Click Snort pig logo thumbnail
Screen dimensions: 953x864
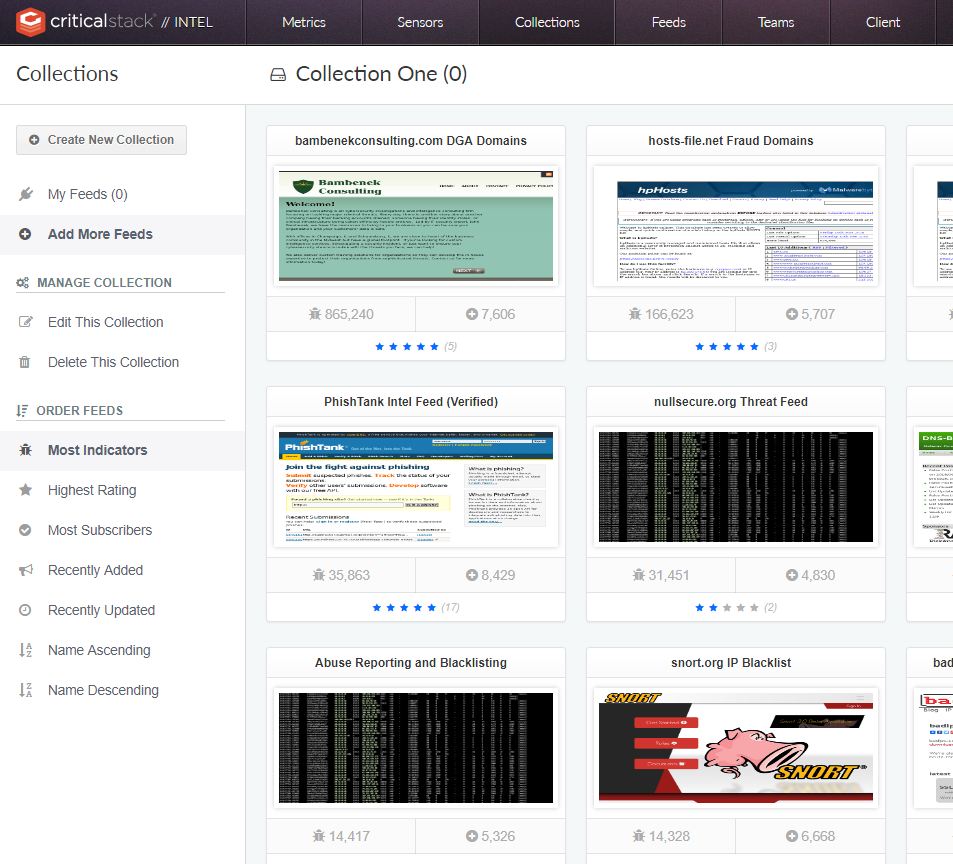(735, 748)
